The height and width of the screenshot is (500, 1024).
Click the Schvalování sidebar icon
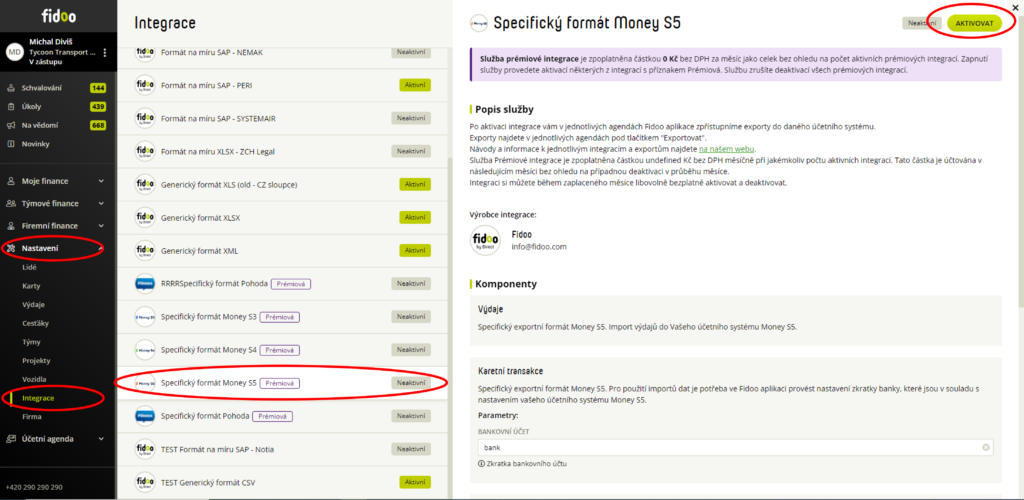coord(10,88)
